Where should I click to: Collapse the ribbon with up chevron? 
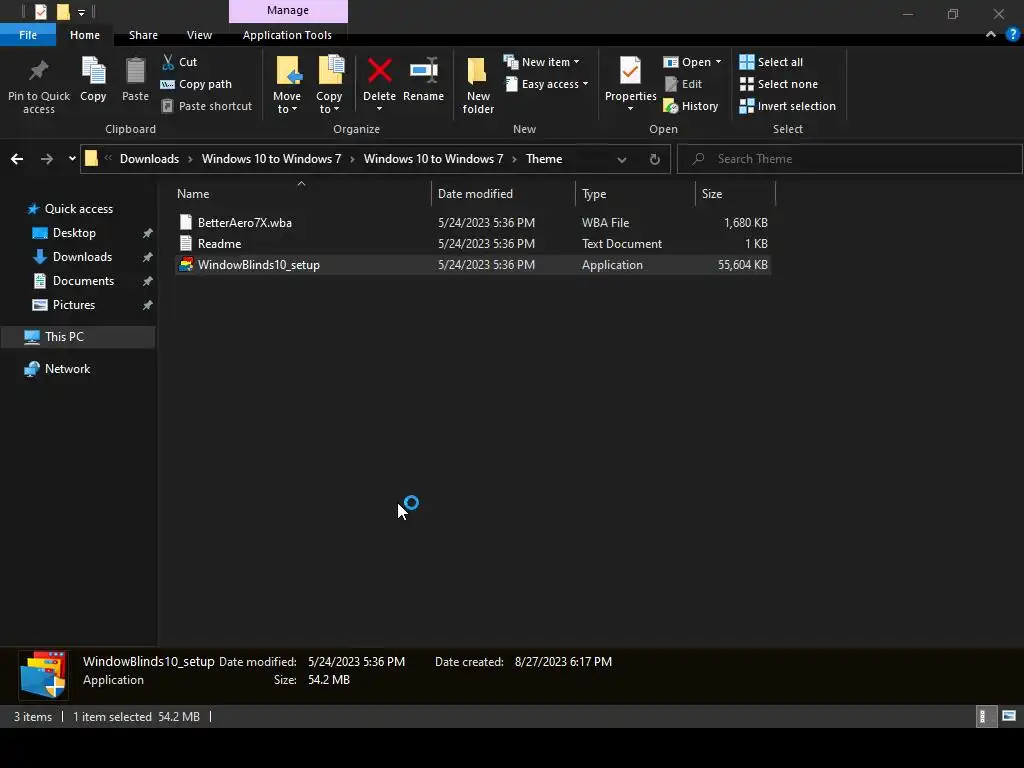point(991,35)
